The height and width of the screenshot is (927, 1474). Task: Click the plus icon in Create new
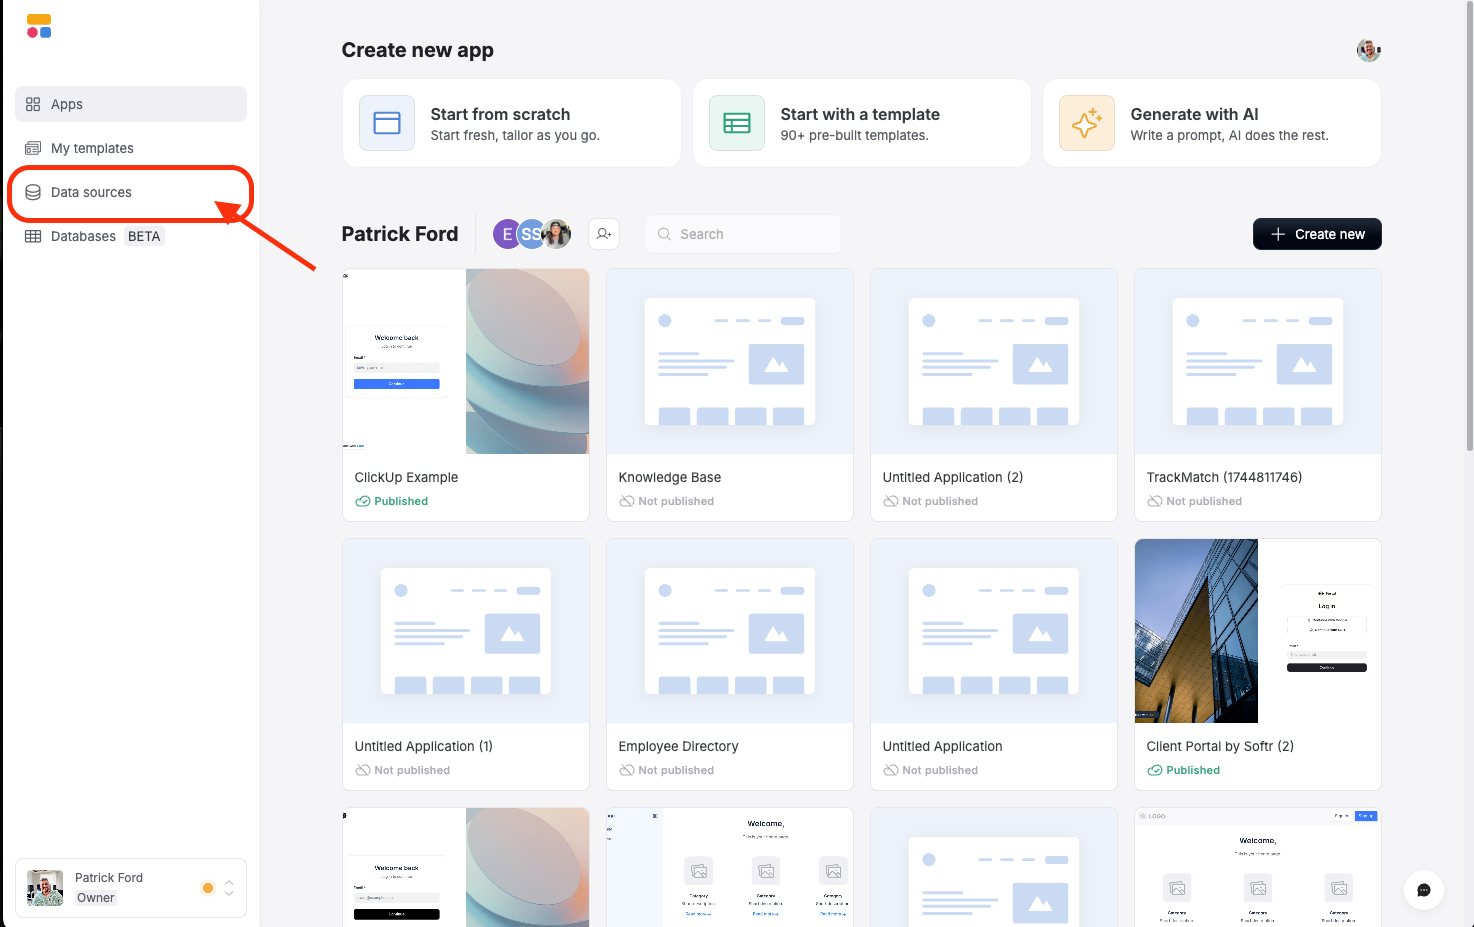coord(1278,234)
